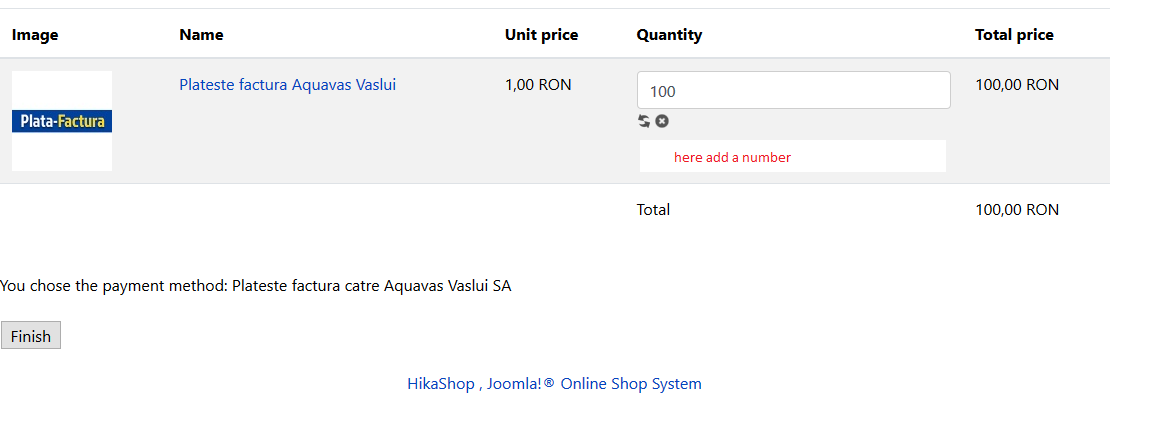The height and width of the screenshot is (423, 1154).
Task: Click the Quantity column header
Action: click(669, 35)
